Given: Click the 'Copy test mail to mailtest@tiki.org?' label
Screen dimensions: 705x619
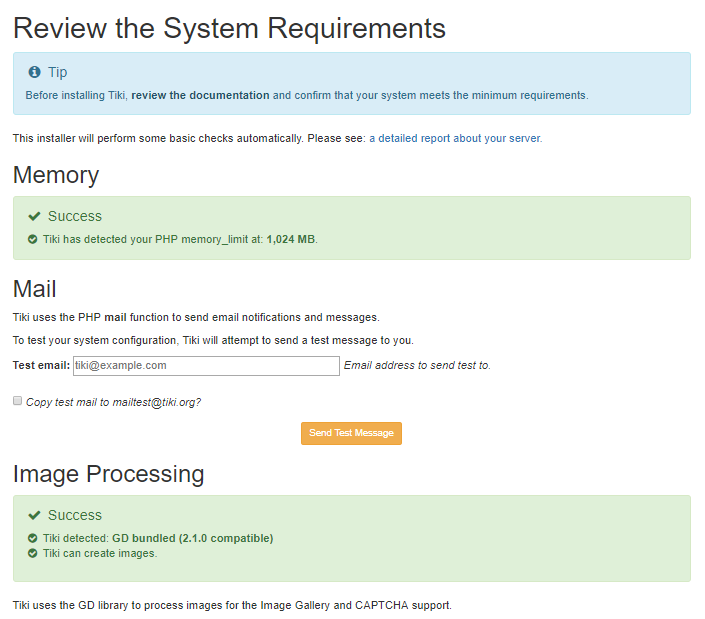Looking at the screenshot, I should 113,402.
